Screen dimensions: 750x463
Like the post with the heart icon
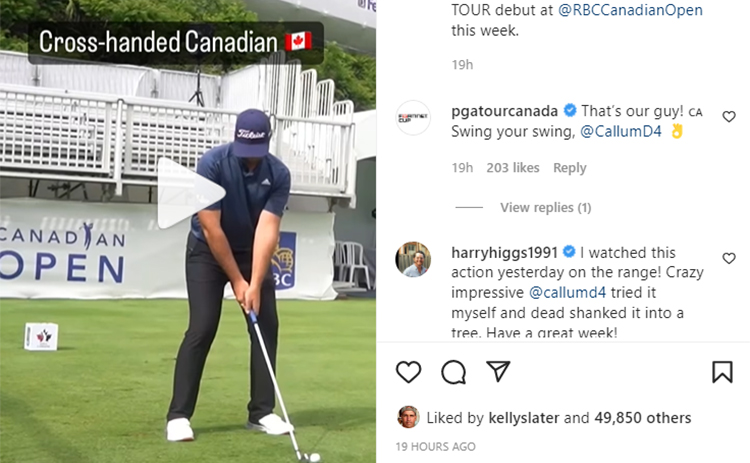coord(408,372)
